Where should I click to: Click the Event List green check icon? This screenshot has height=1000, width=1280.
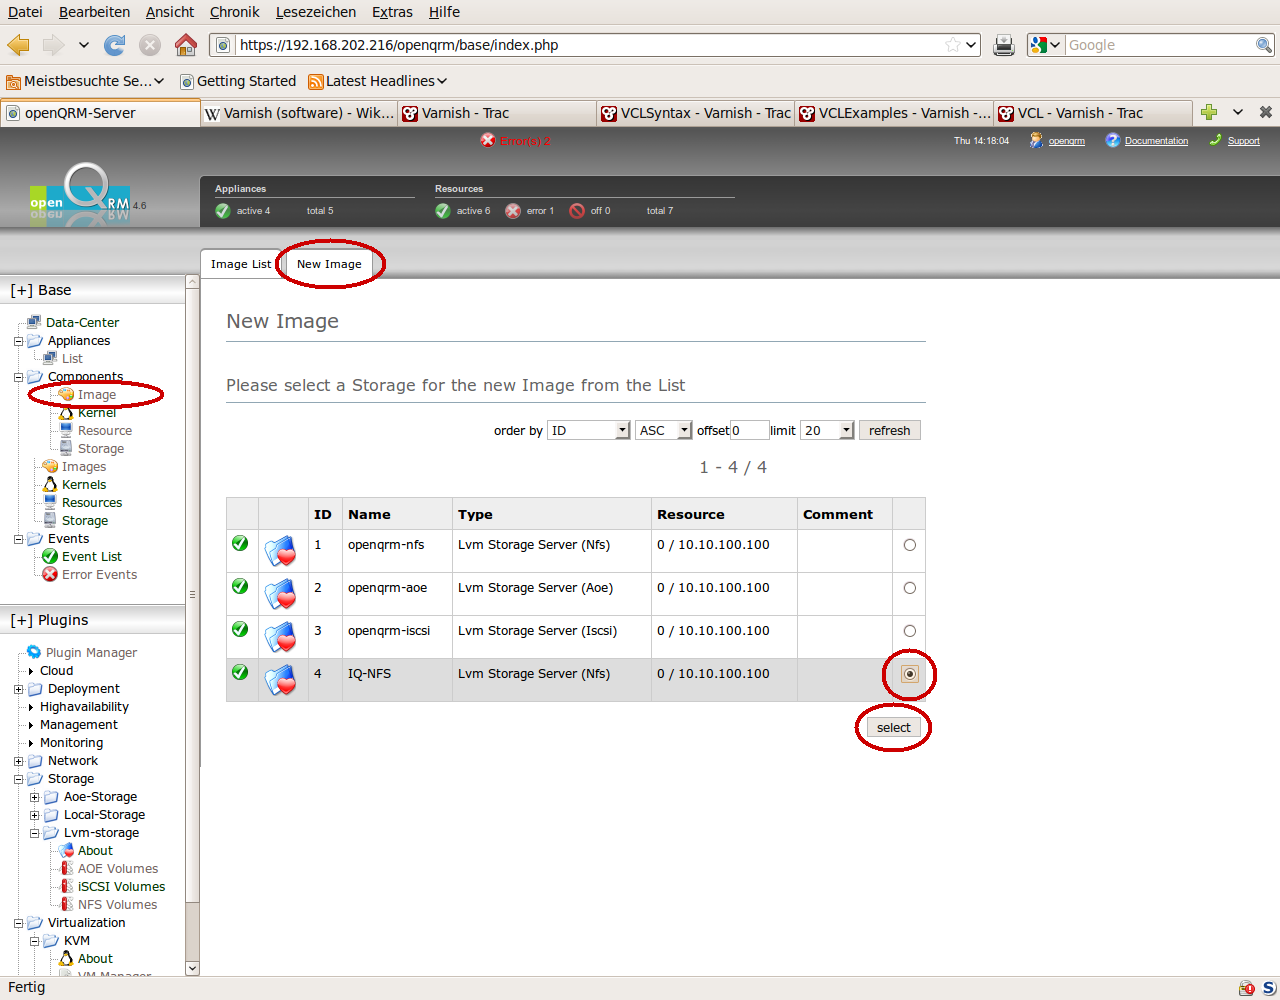pos(50,556)
